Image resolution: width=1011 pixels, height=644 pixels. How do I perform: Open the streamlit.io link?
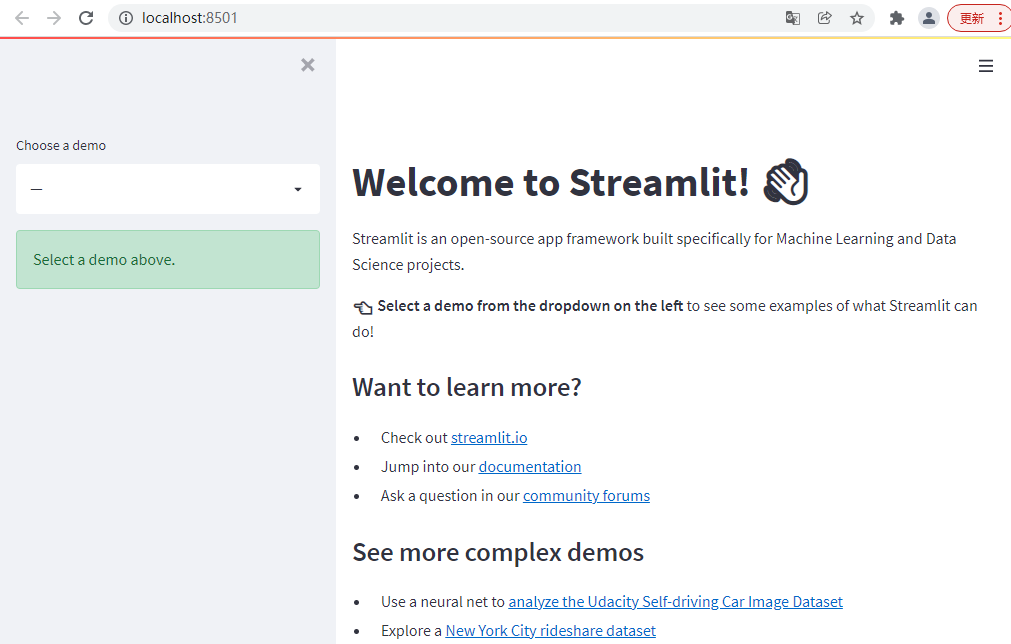[489, 438]
